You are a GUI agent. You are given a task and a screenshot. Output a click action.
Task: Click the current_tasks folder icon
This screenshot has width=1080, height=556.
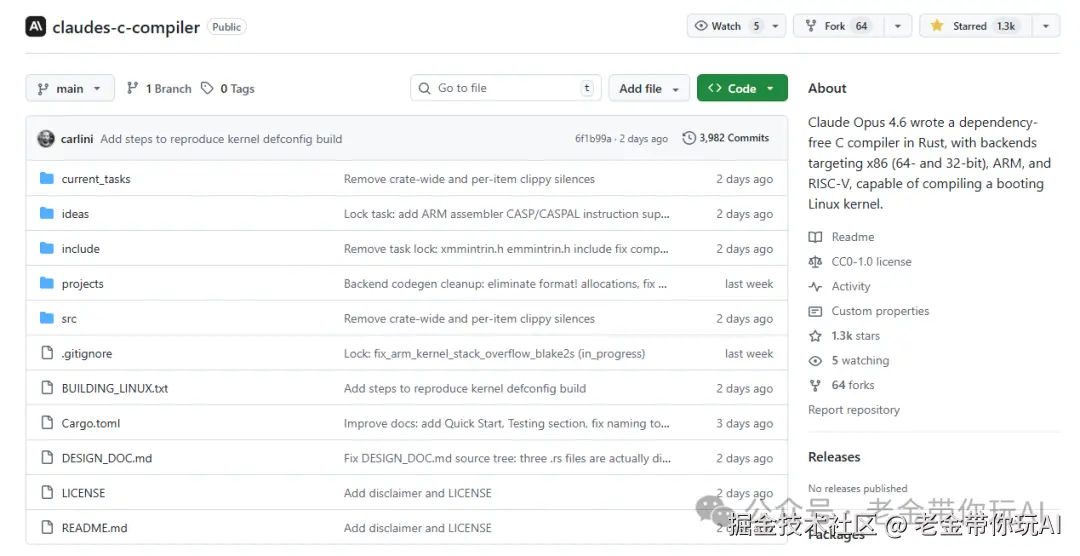47,178
